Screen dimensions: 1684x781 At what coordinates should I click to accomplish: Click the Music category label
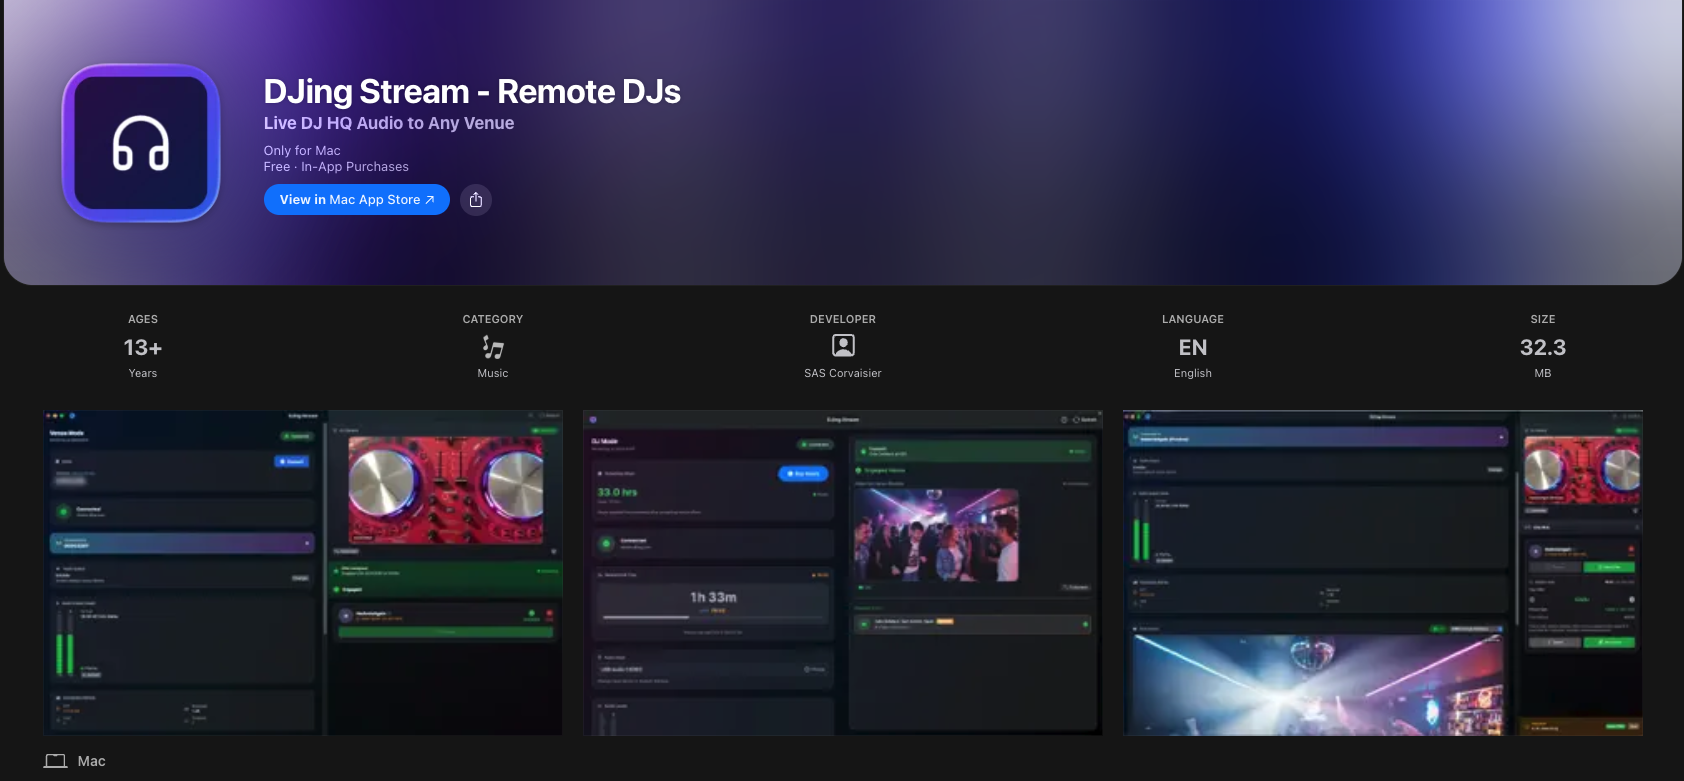[x=493, y=373]
